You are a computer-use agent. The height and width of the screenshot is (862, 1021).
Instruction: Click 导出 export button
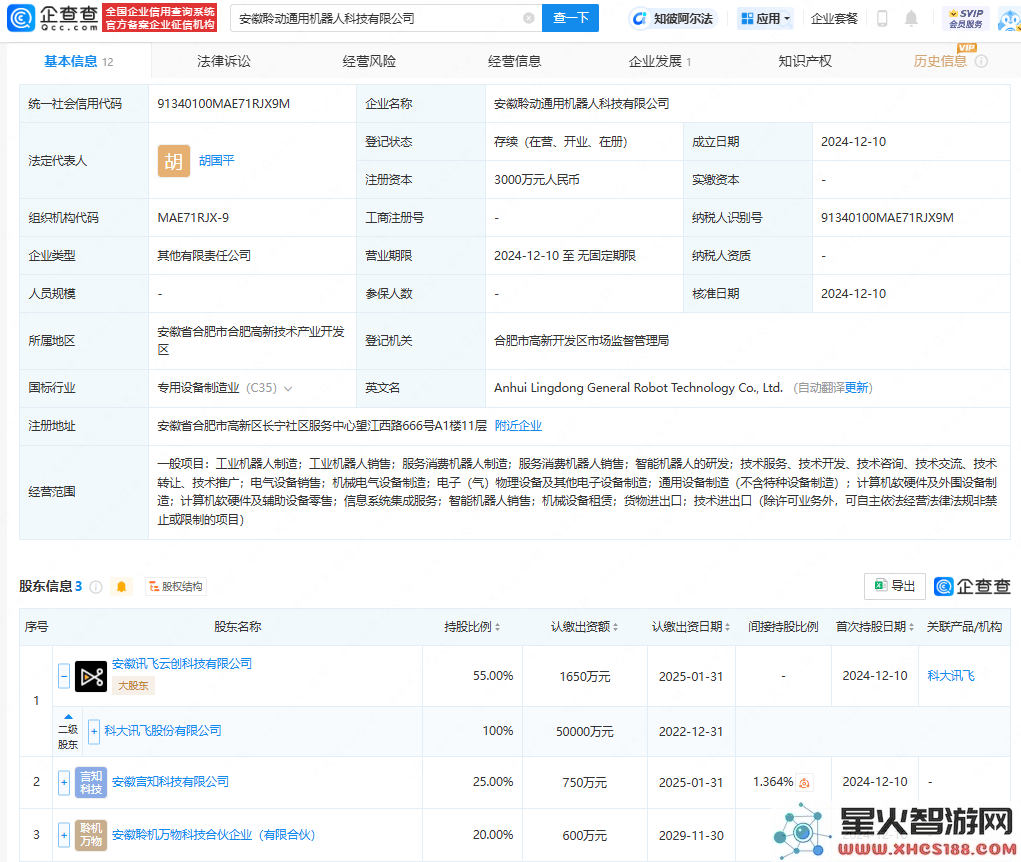coord(894,586)
